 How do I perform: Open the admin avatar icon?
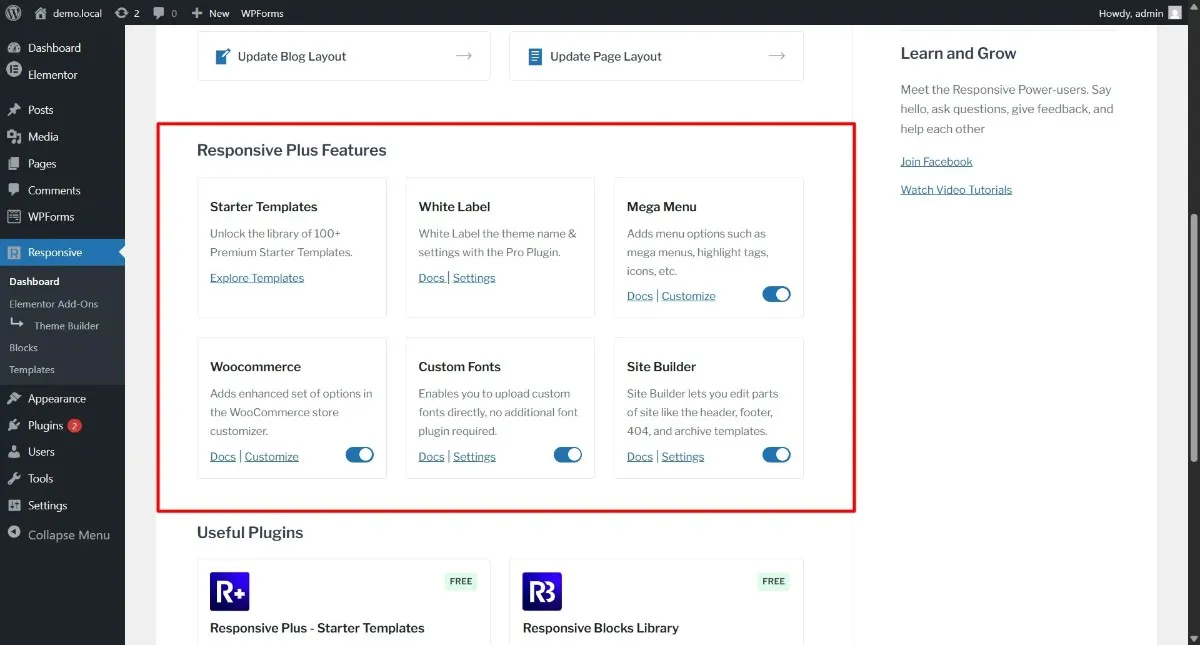tap(1174, 13)
